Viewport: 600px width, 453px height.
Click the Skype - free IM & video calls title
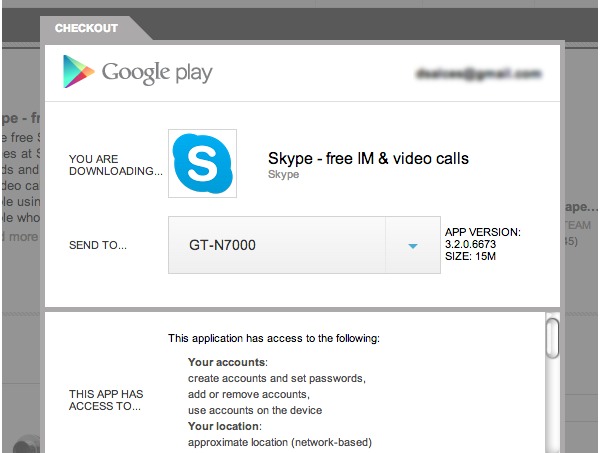[368, 158]
